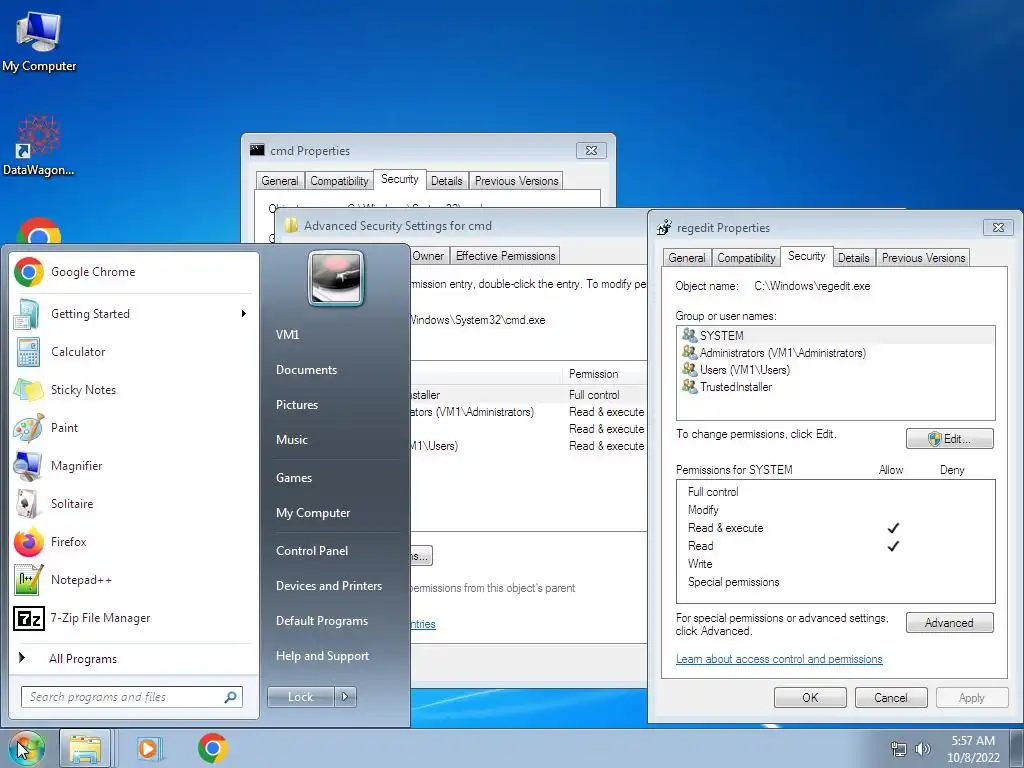
Task: Click the volume speaker tray icon
Action: (x=923, y=749)
